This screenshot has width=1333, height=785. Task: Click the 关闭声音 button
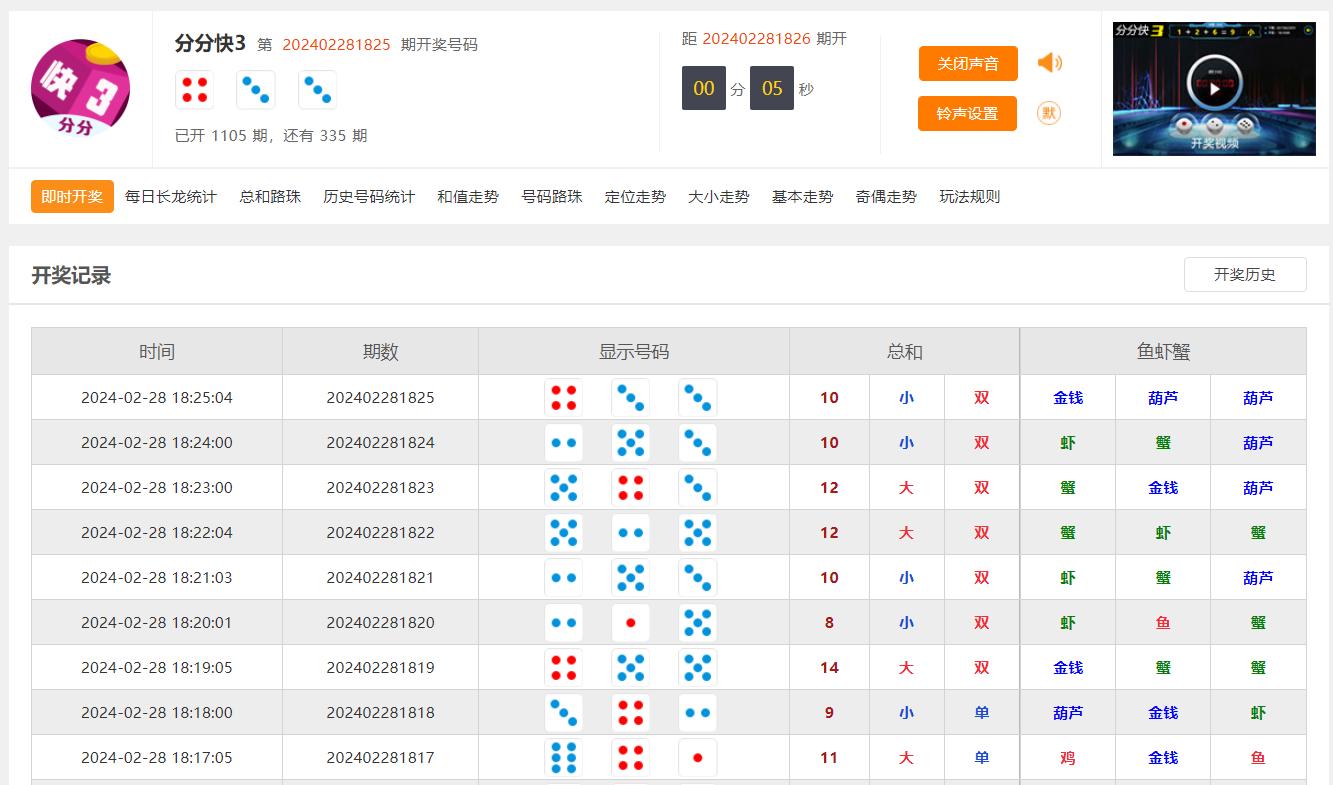click(x=968, y=63)
